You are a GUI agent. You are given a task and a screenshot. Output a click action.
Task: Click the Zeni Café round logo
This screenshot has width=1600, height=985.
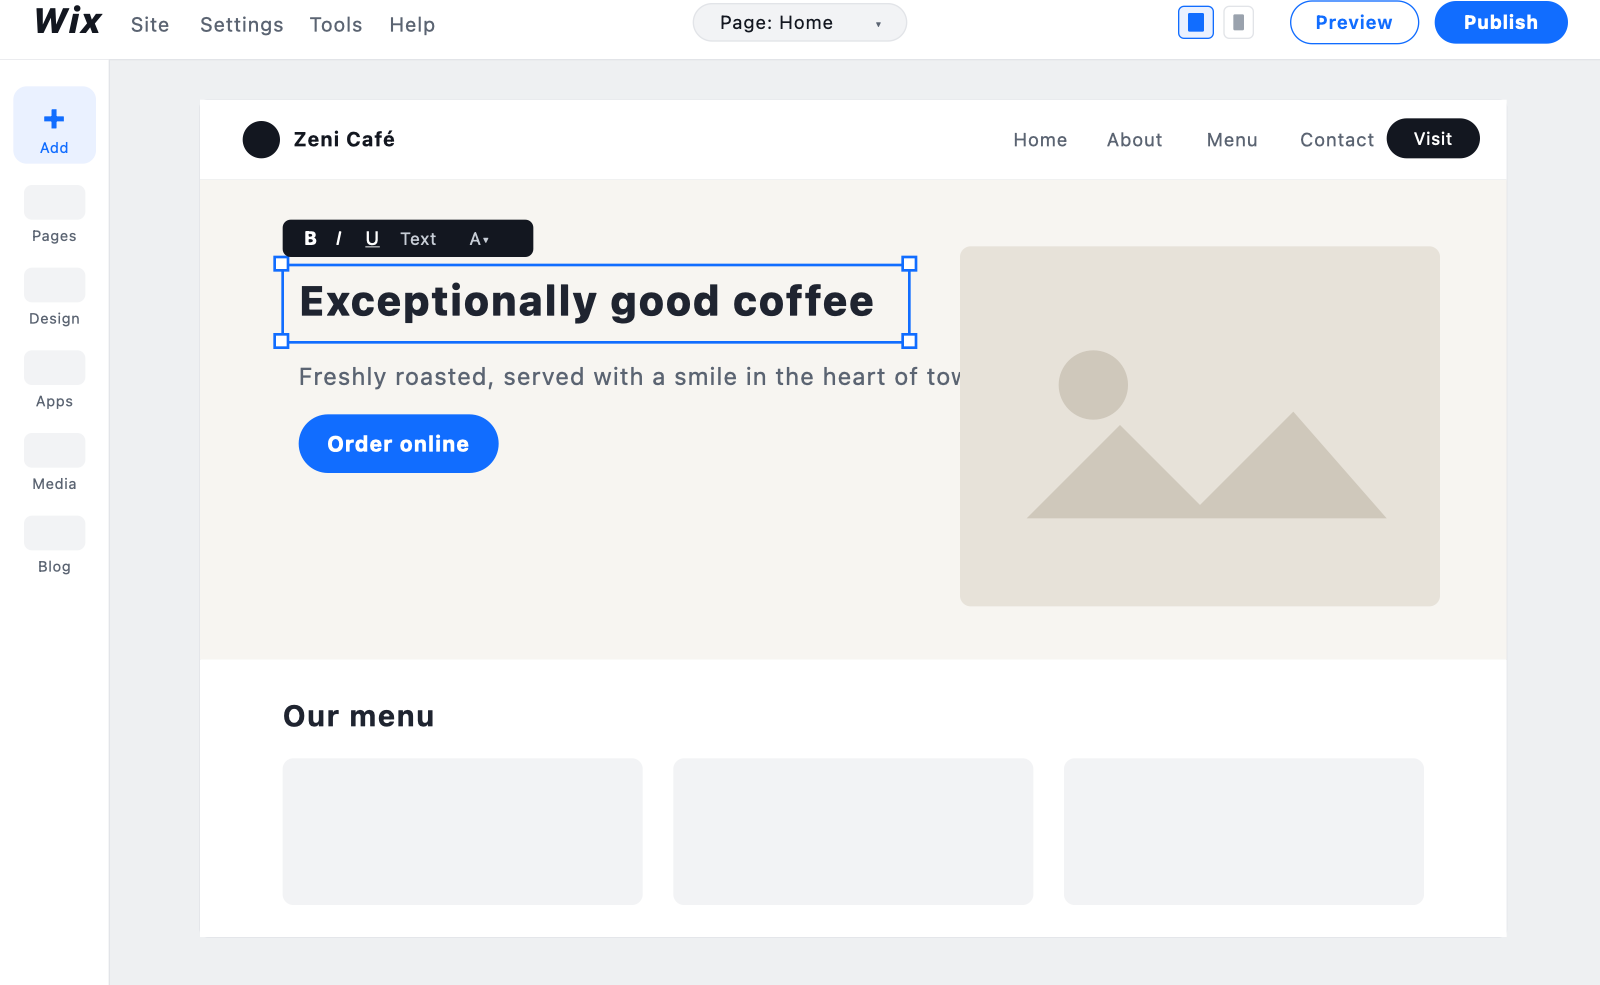261,139
